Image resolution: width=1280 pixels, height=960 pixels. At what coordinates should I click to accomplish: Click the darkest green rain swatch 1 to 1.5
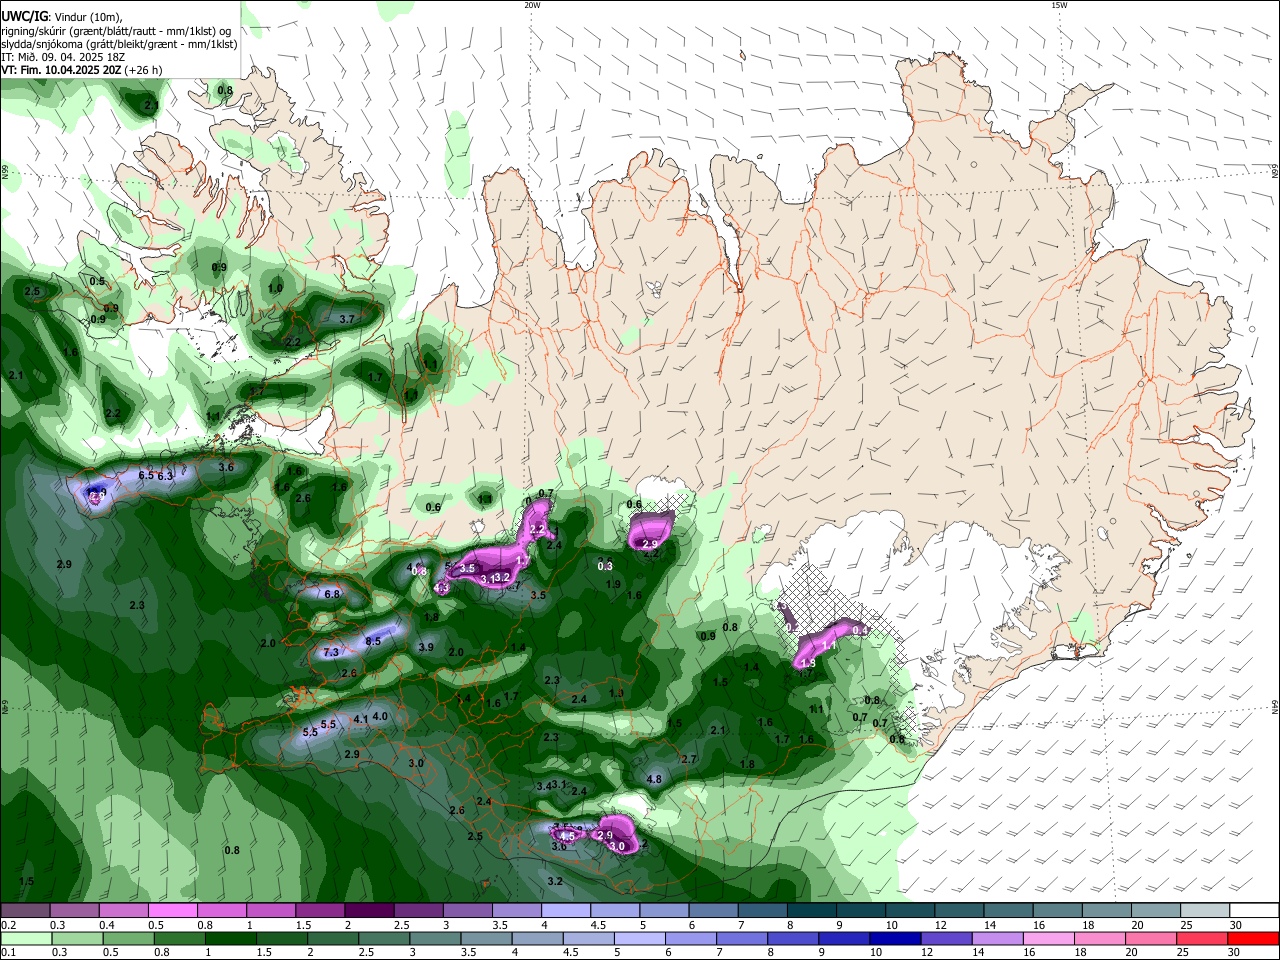tap(231, 939)
